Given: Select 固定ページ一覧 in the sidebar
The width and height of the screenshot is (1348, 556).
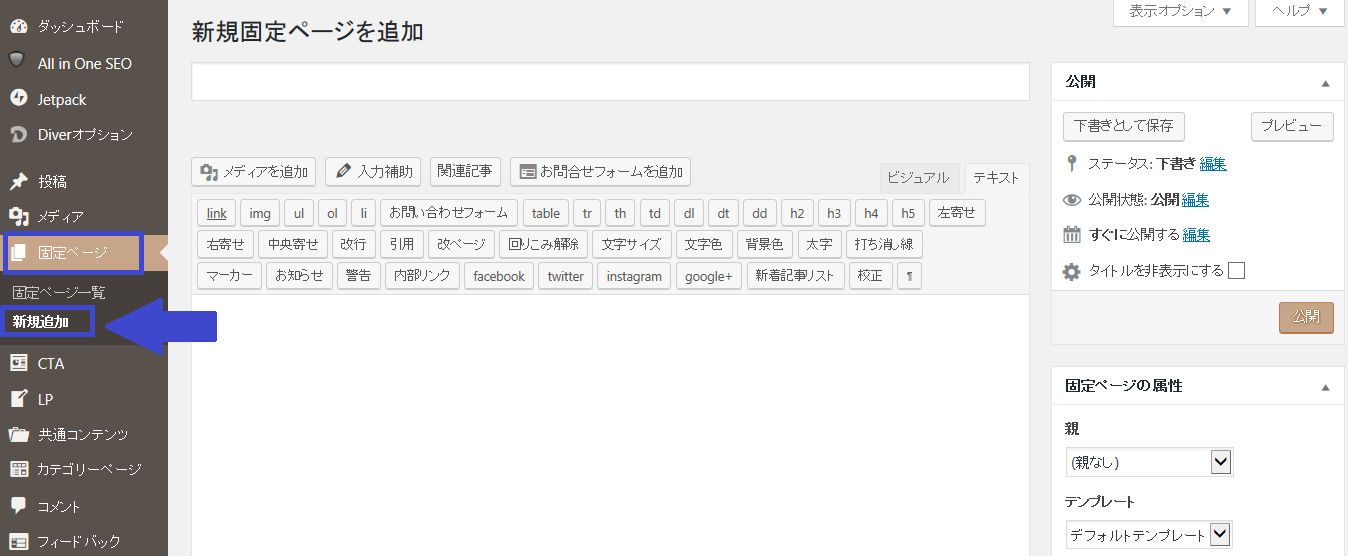Looking at the screenshot, I should pyautogui.click(x=59, y=293).
